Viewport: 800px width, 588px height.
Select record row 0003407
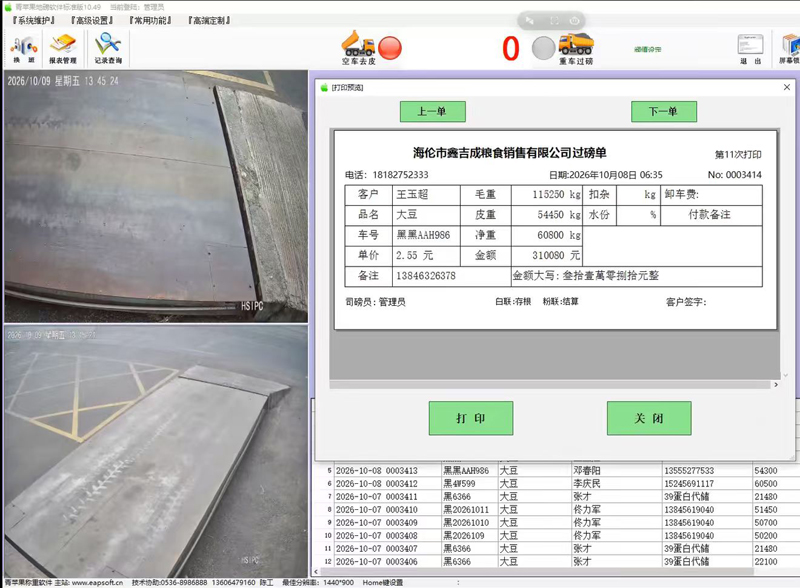point(557,549)
